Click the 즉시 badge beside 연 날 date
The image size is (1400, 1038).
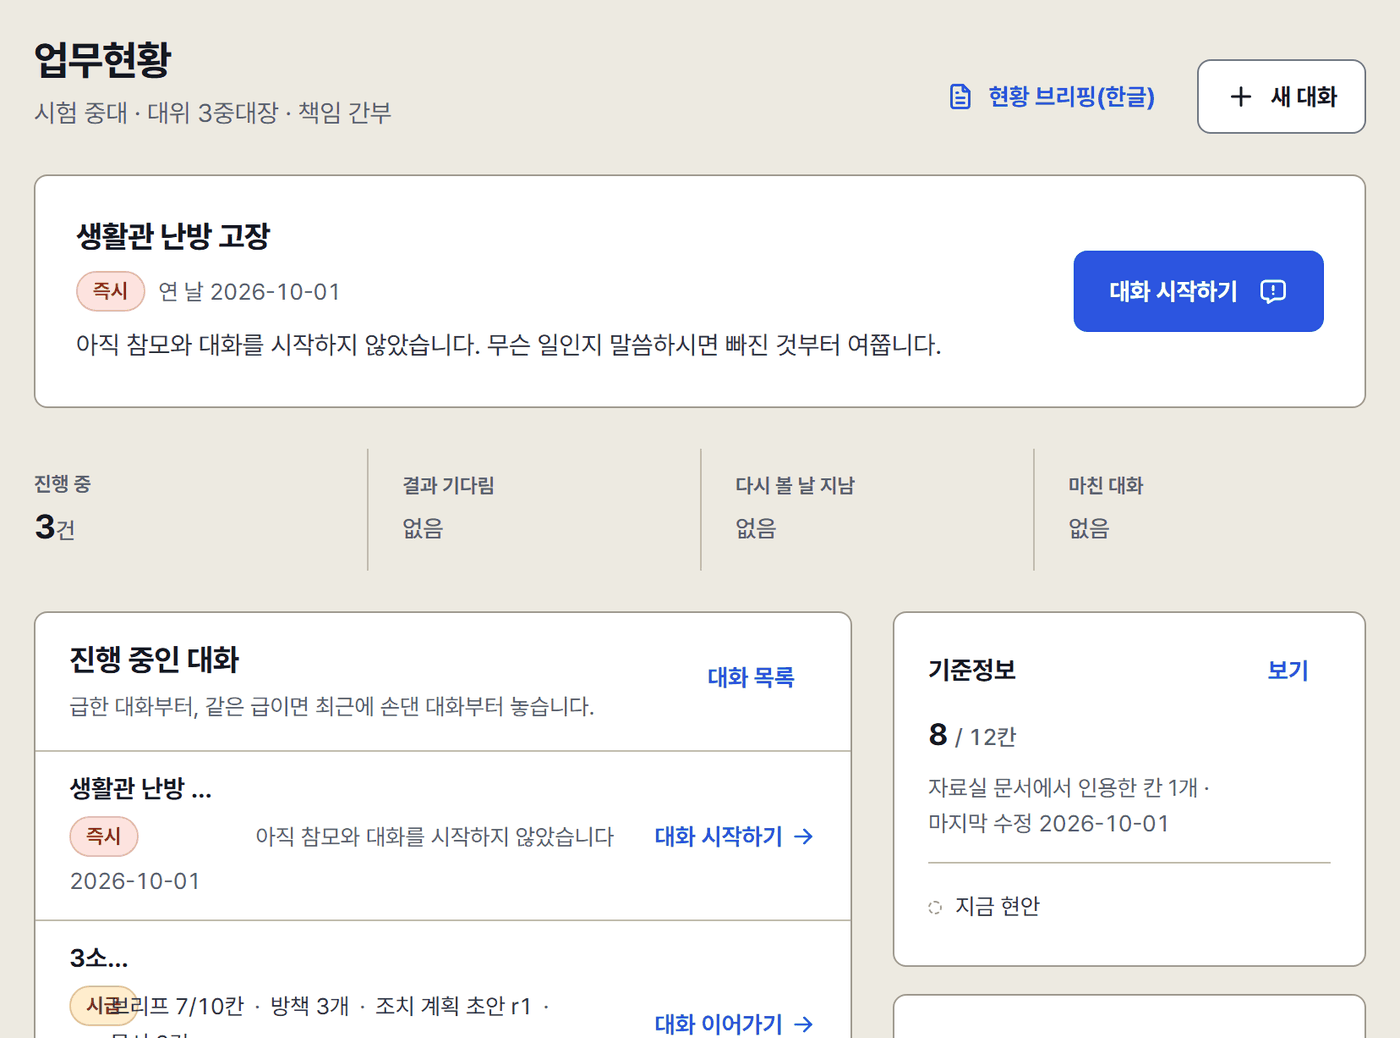[x=111, y=291]
